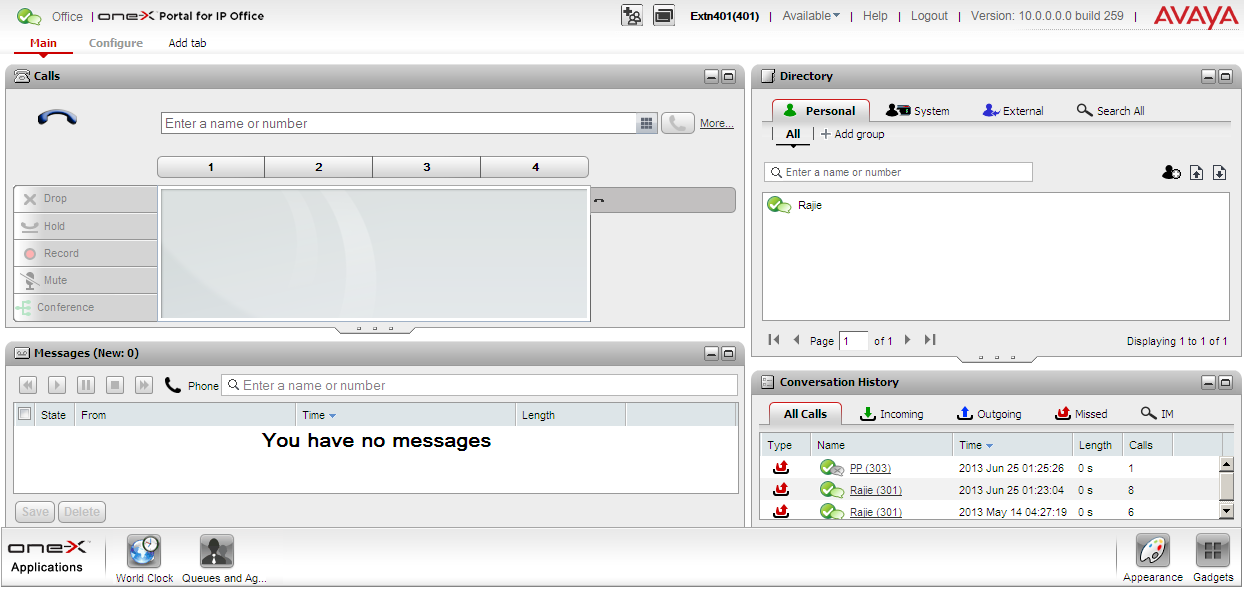Click the screen mode icon in header
Image resolution: width=1244 pixels, height=589 pixels.
tap(663, 16)
